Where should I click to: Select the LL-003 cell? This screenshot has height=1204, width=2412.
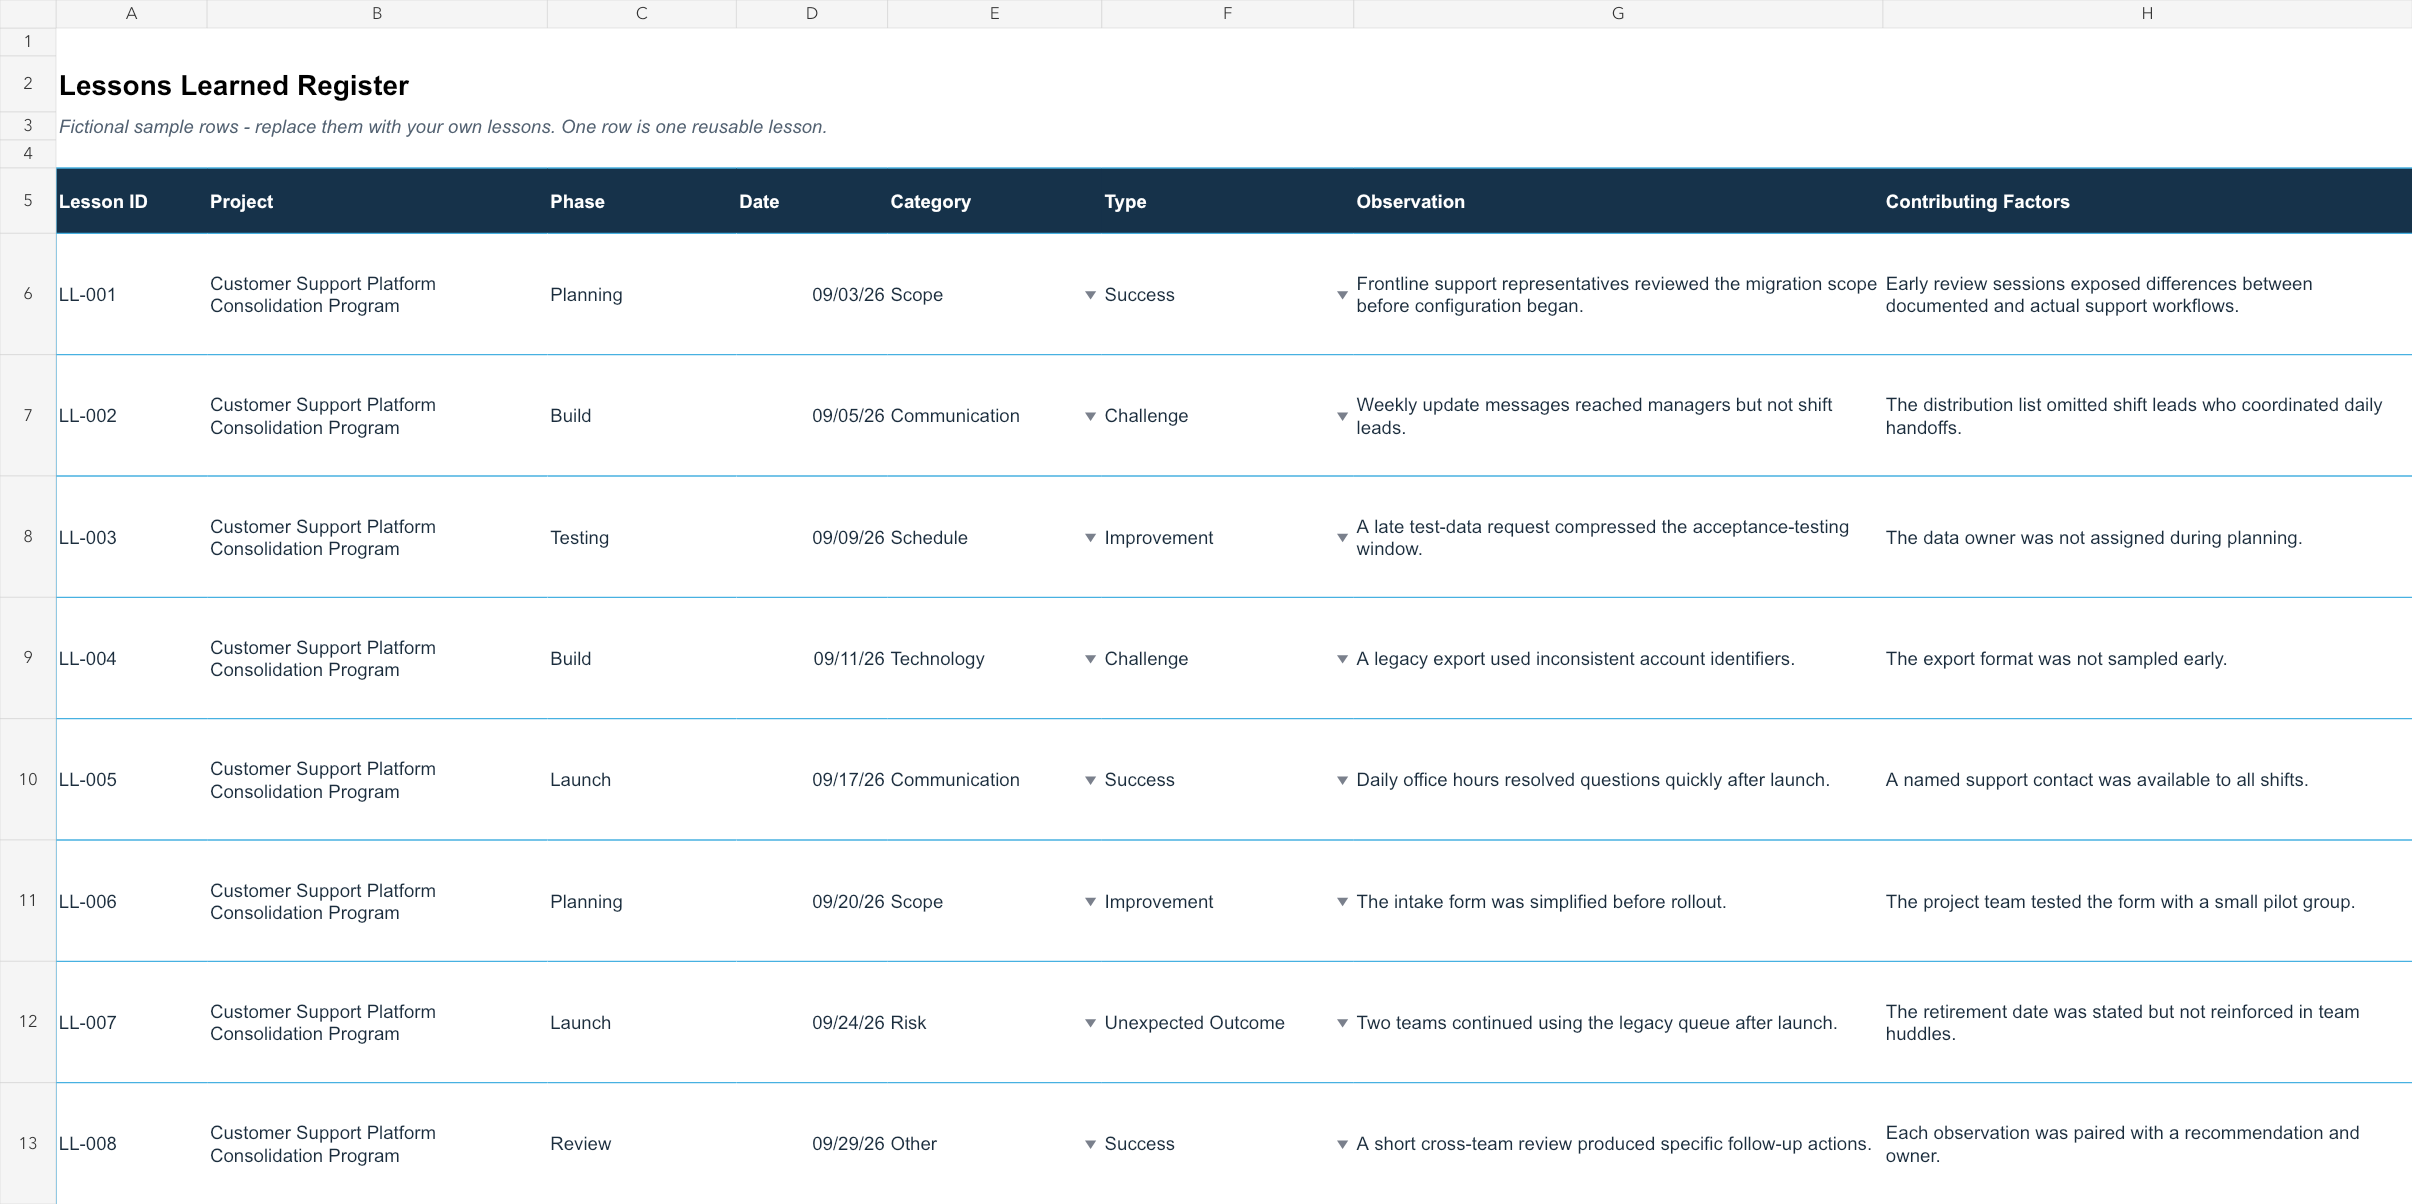coord(131,538)
